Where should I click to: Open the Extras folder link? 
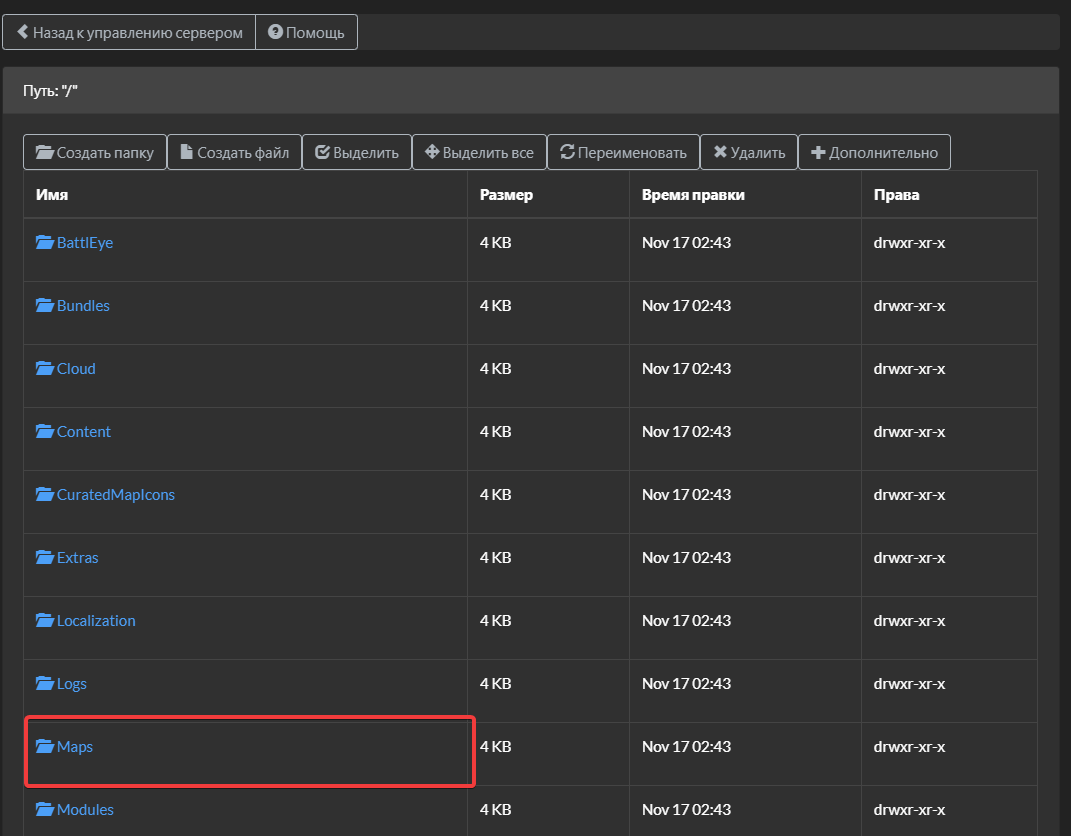(77, 557)
